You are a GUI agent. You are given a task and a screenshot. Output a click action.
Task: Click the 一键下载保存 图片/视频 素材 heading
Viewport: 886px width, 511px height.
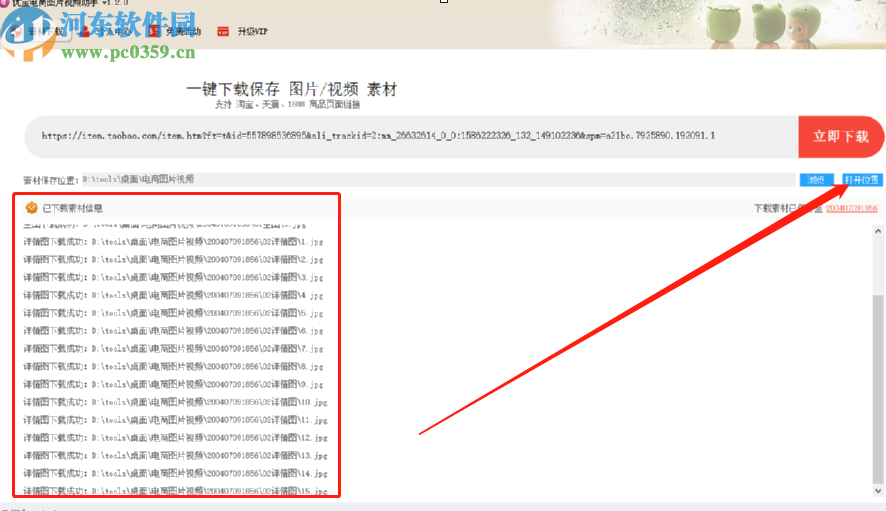(292, 89)
